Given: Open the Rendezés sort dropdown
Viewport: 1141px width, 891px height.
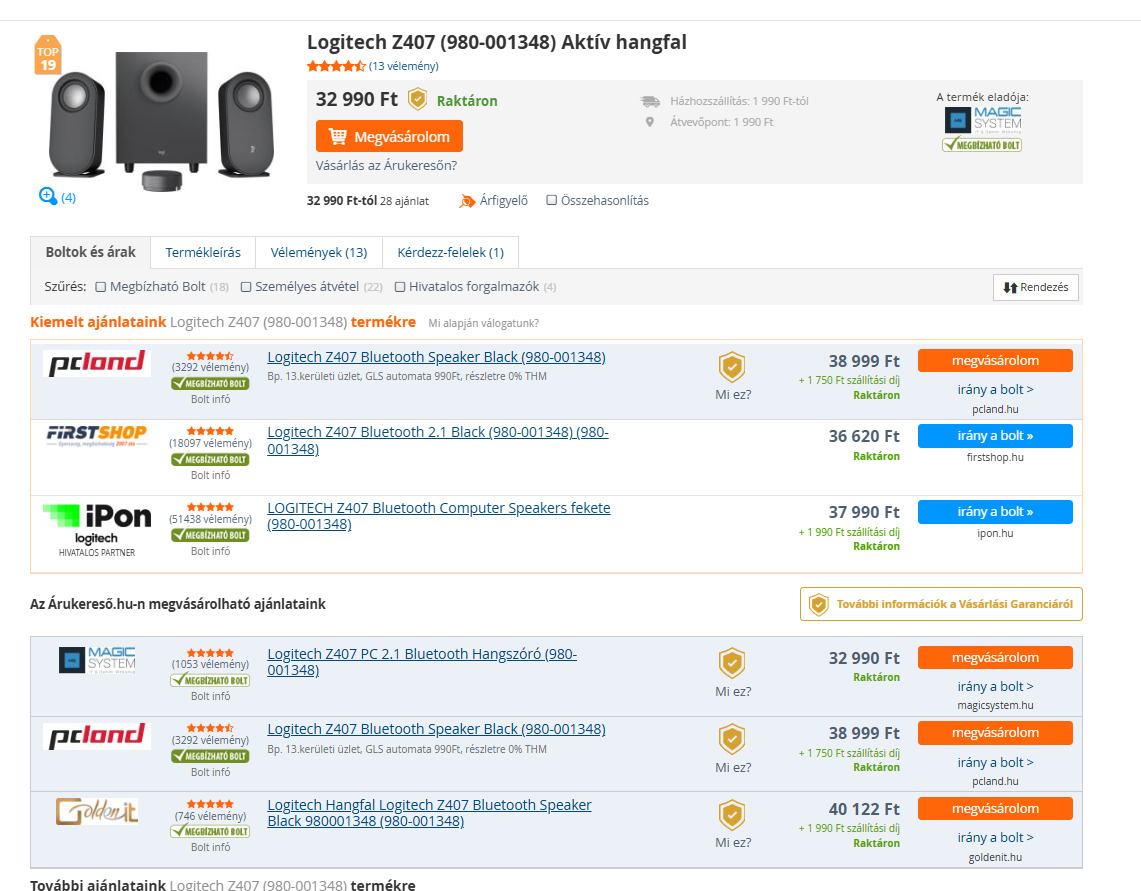Looking at the screenshot, I should point(1035,287).
